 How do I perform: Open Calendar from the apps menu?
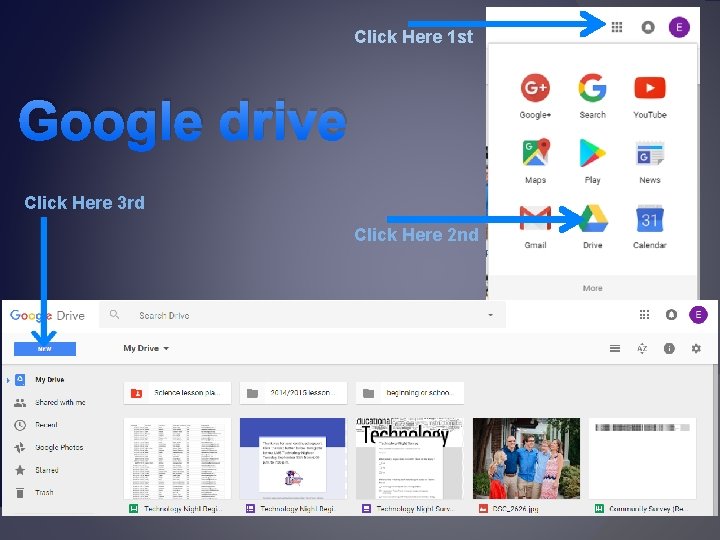650,226
